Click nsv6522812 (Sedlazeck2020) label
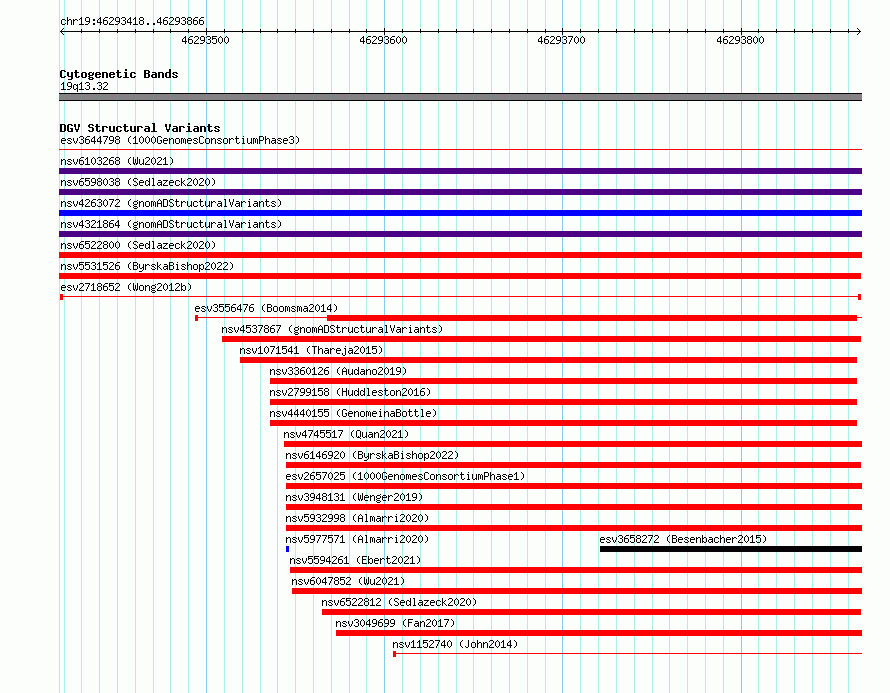 [399, 602]
